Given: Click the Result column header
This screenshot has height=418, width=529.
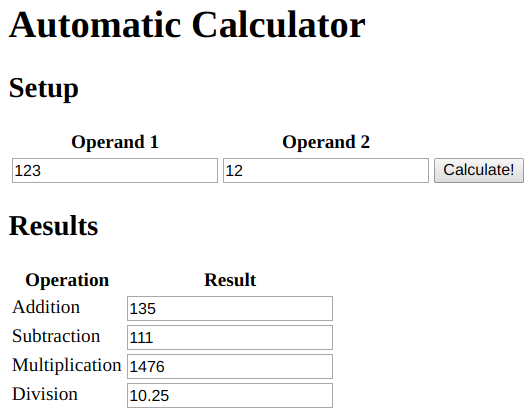Looking at the screenshot, I should coord(230,280).
